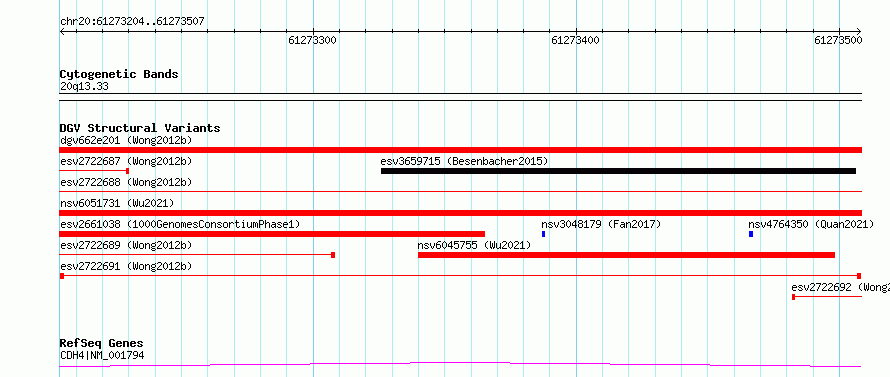The width and height of the screenshot is (890, 377).
Task: Open the esv2722692 variant label
Action: click(841, 287)
